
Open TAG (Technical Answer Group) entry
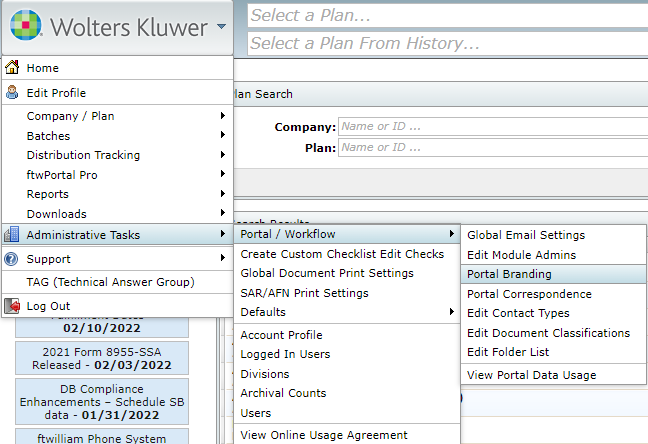pos(117,282)
